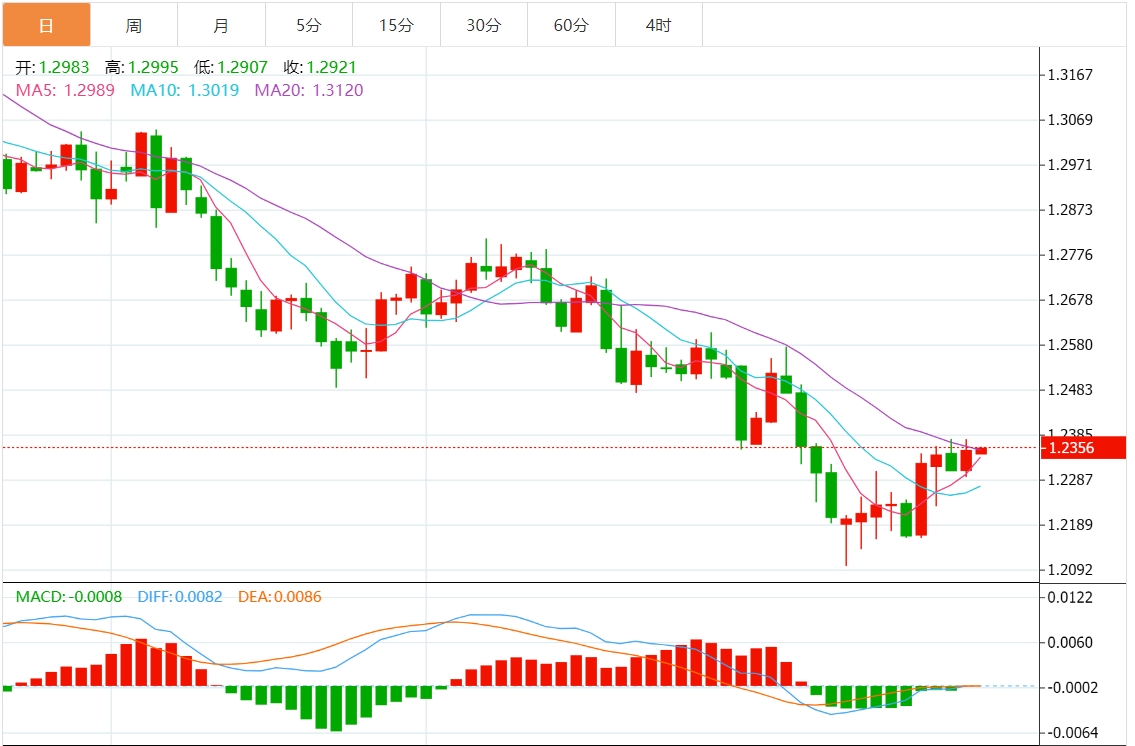This screenshot has height=746, width=1135.
Task: Click the 1.2092 price axis label
Action: (x=1069, y=570)
